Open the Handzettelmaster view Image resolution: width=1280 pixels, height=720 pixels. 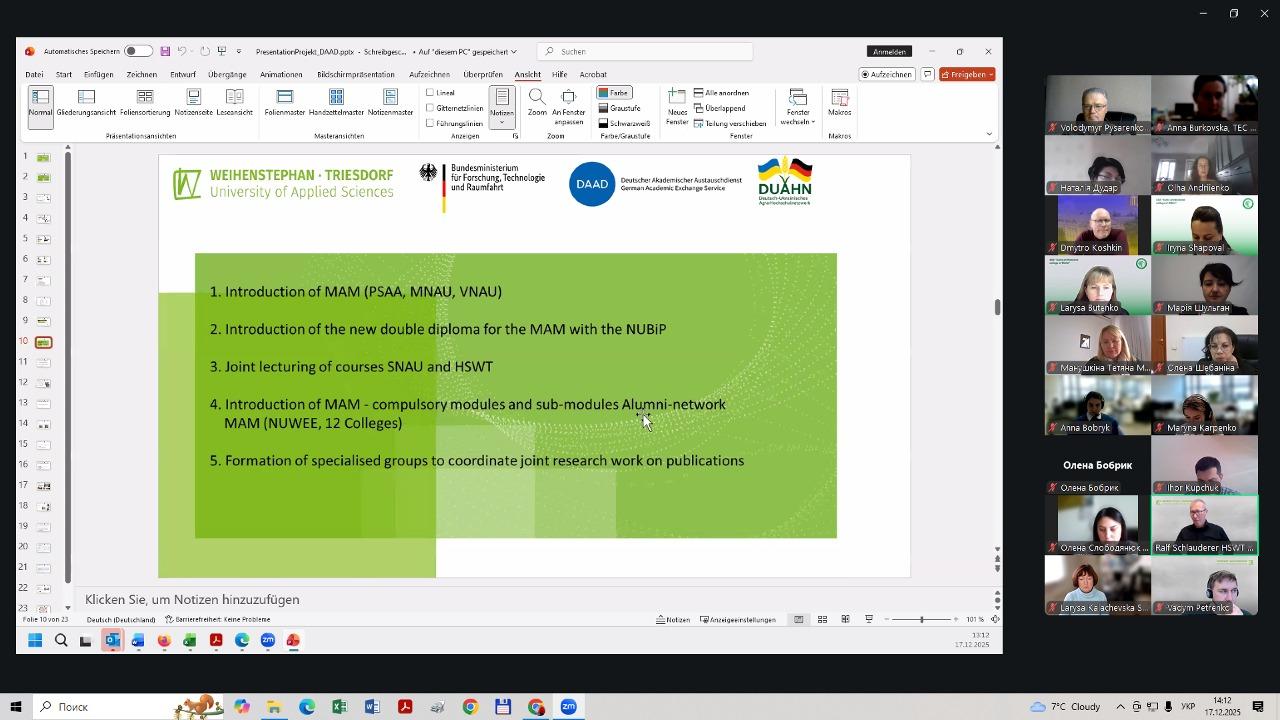click(336, 102)
